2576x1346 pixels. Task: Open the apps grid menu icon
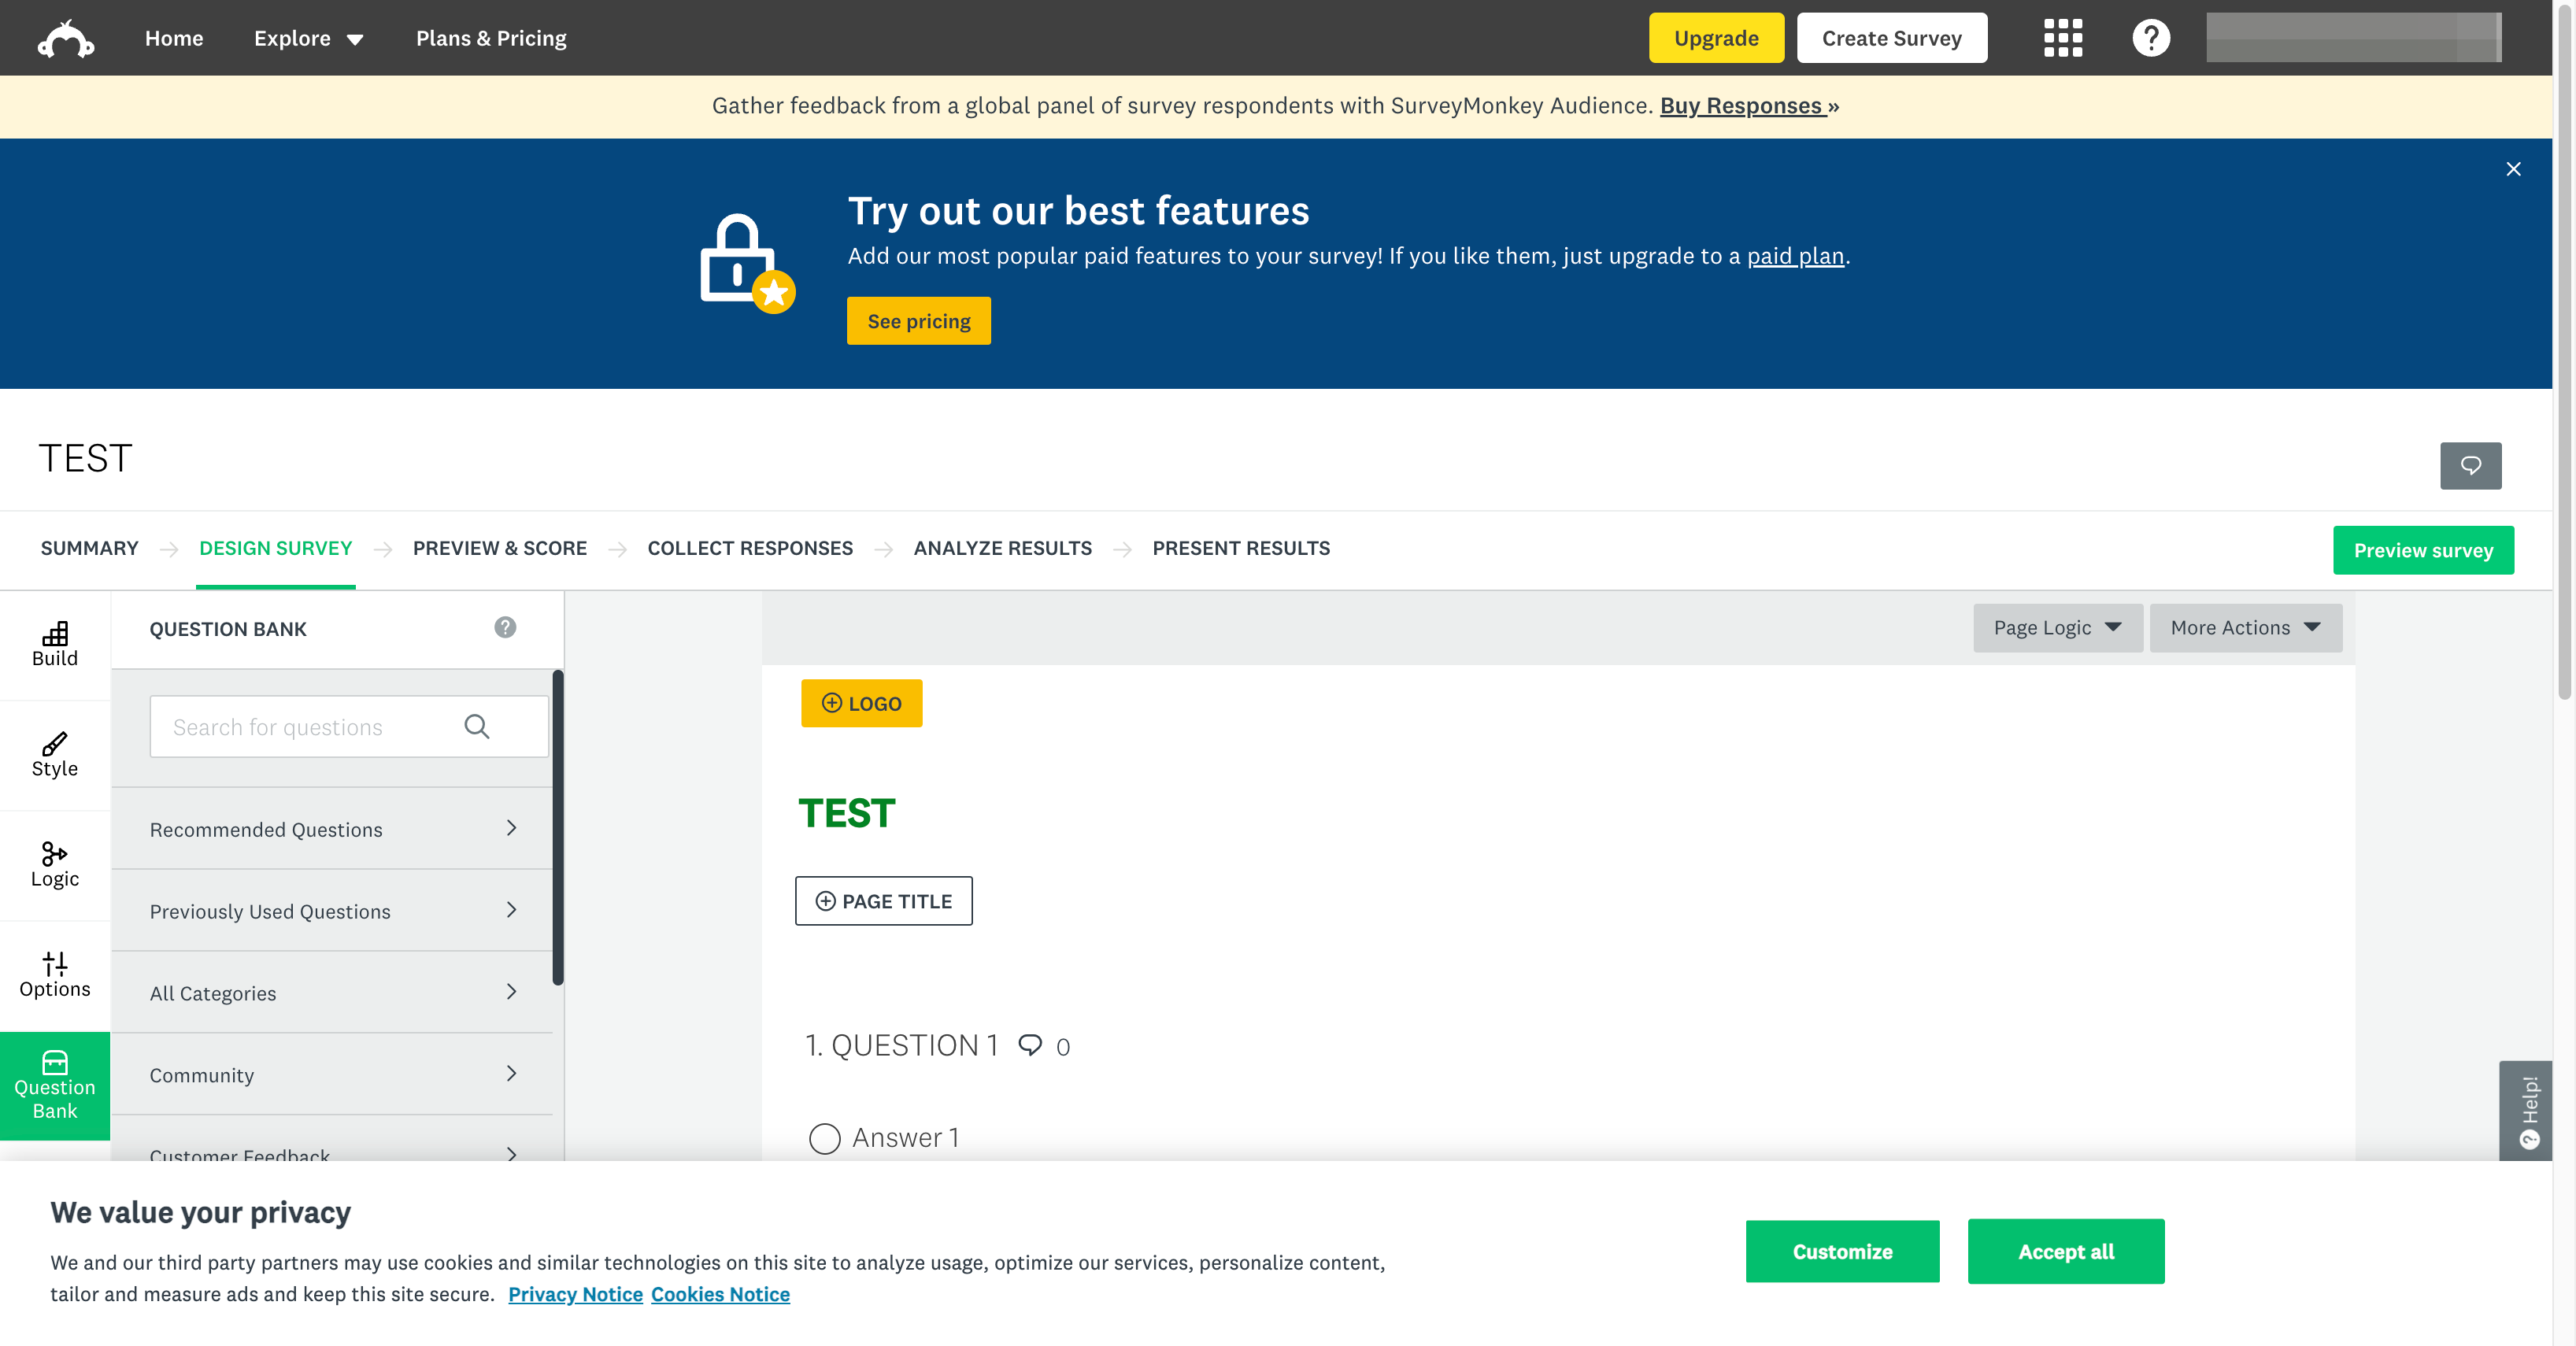[2062, 38]
